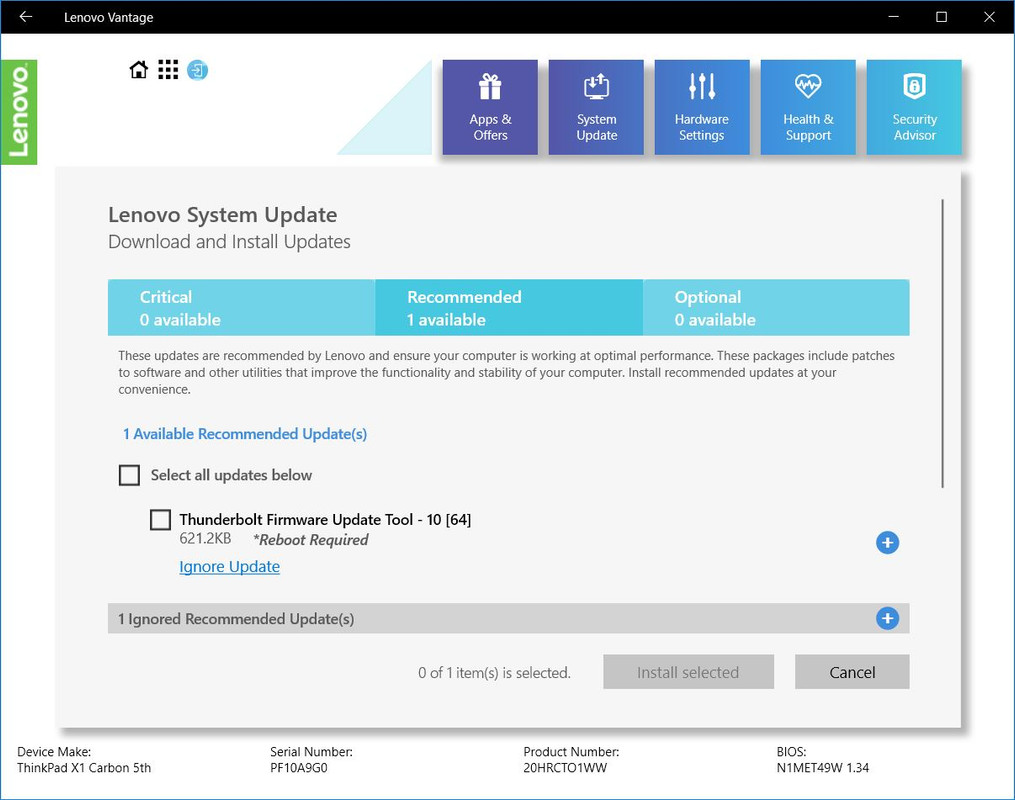The image size is (1015, 800).
Task: Maximize the Lenovo Vantage window
Action: [942, 17]
